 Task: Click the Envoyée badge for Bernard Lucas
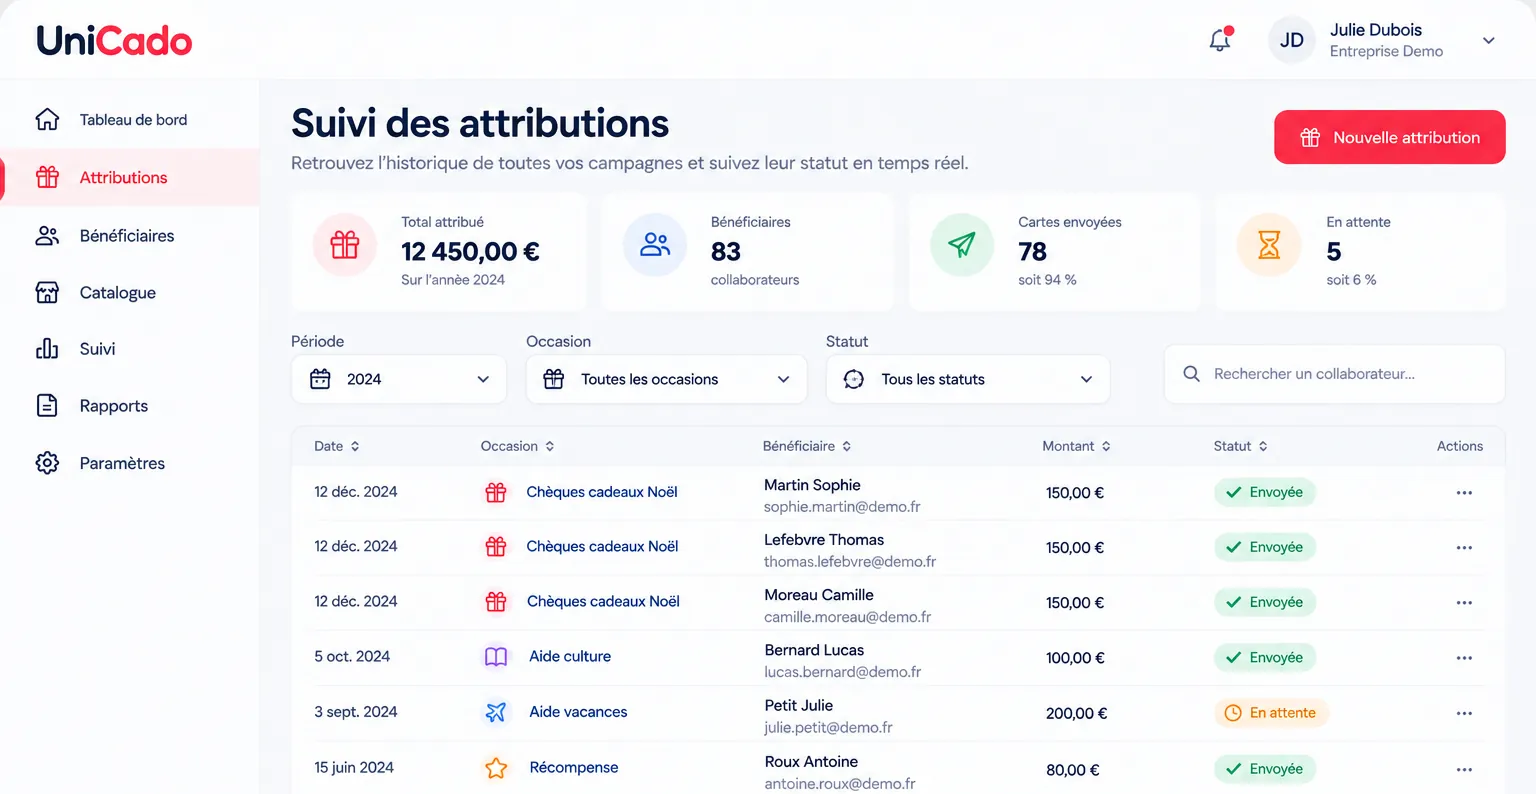pos(1265,658)
